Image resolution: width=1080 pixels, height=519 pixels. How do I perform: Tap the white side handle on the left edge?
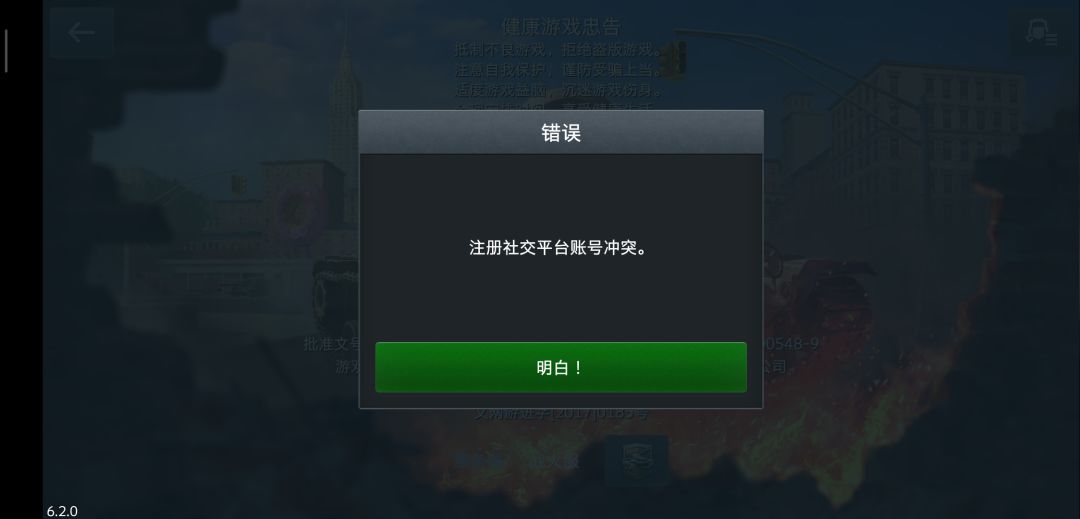coord(6,51)
